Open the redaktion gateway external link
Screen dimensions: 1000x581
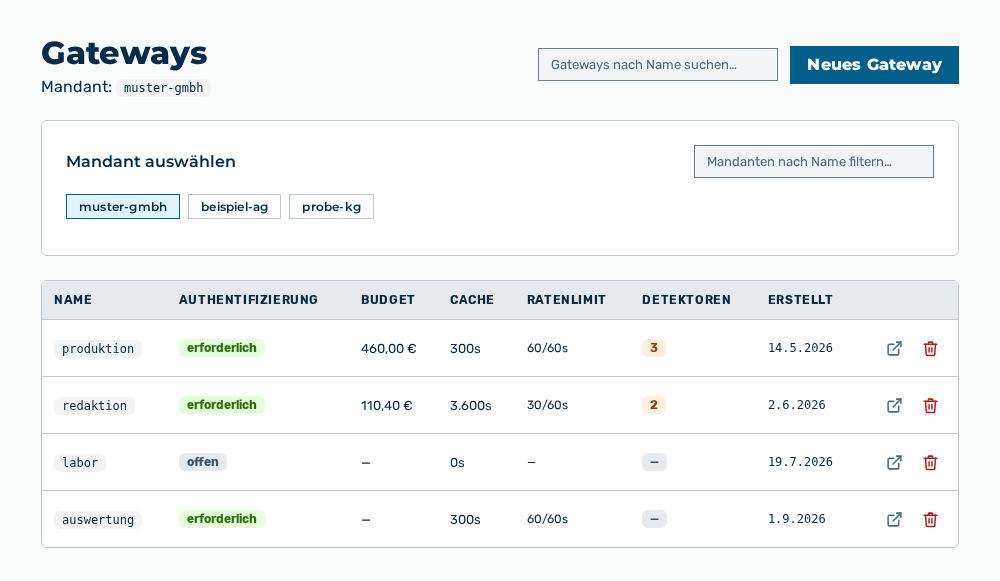894,406
